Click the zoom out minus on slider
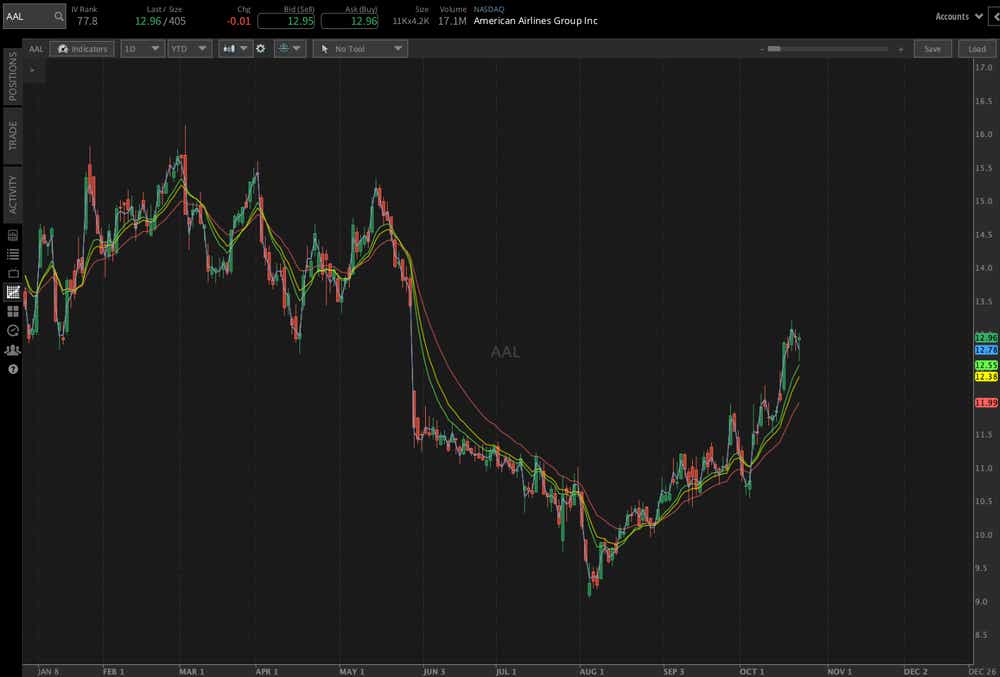The height and width of the screenshot is (677, 1000). 761,49
